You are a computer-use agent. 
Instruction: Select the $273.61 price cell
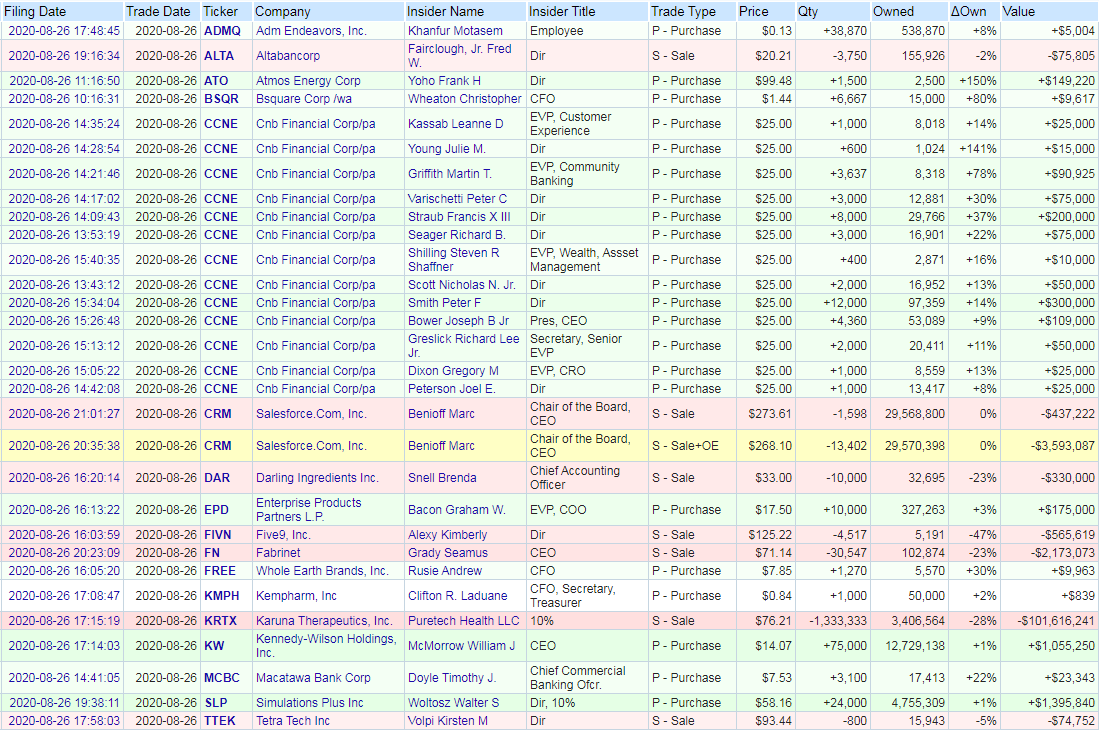click(x=765, y=414)
